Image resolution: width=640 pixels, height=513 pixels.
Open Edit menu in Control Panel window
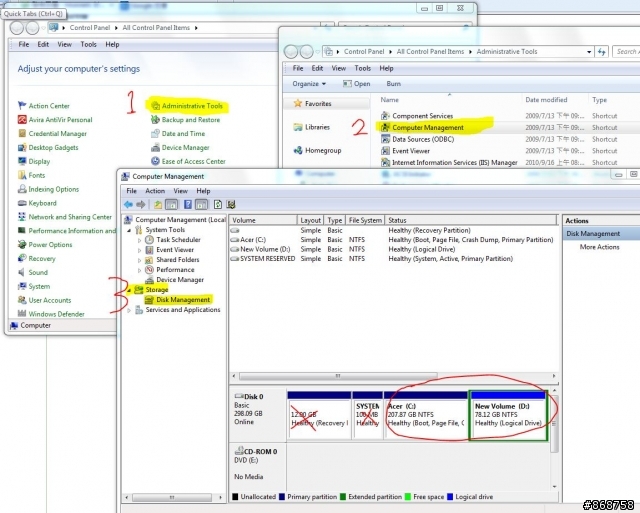[43, 44]
